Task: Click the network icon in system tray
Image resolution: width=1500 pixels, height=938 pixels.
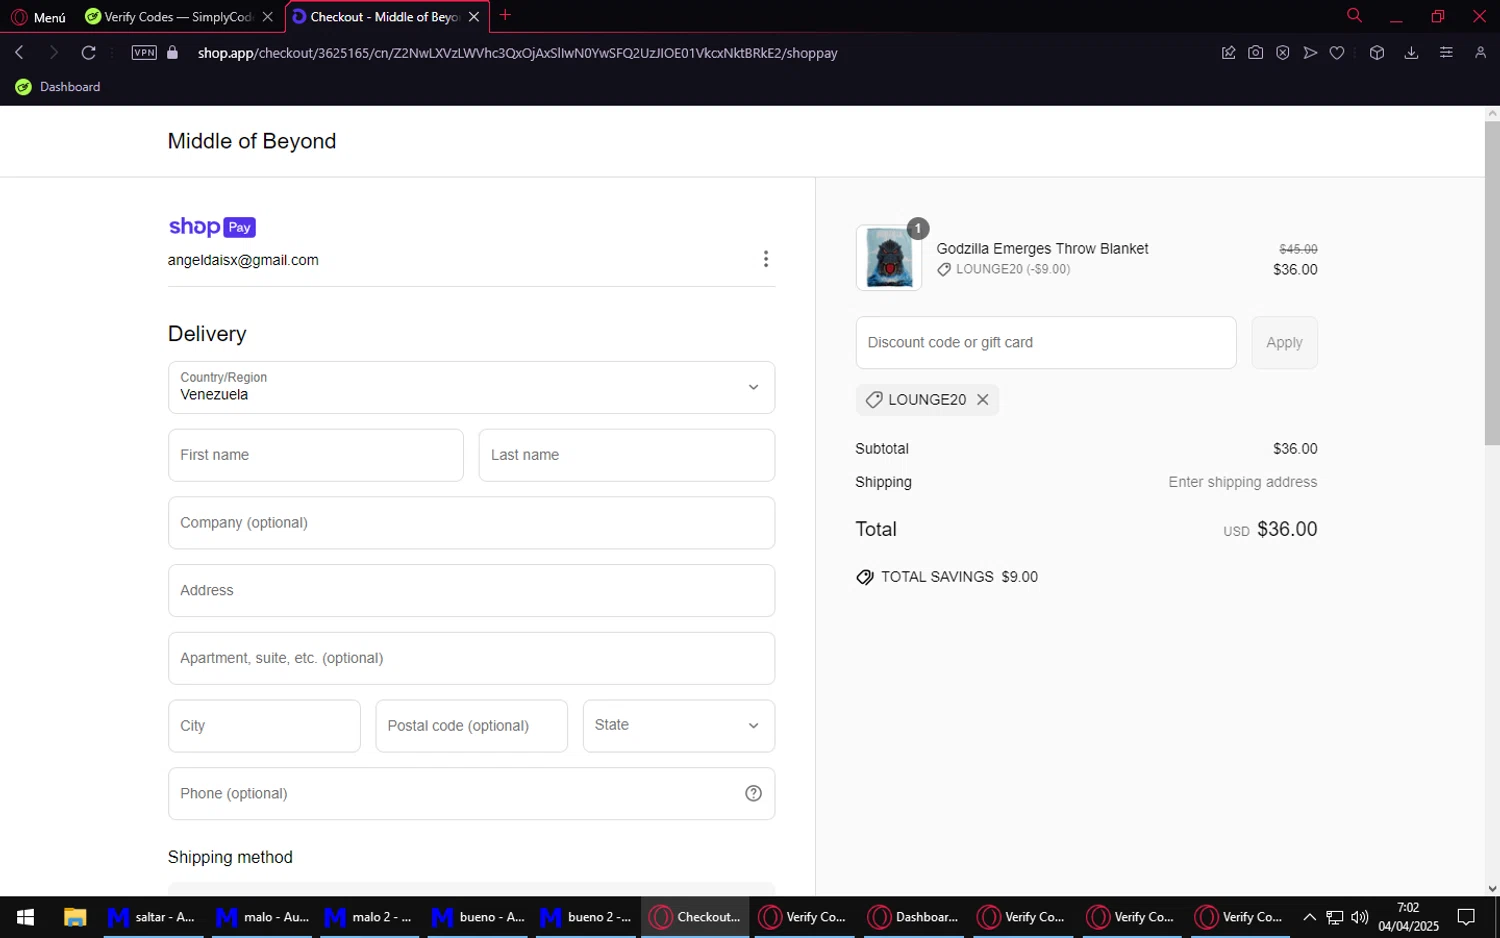Action: [x=1334, y=917]
